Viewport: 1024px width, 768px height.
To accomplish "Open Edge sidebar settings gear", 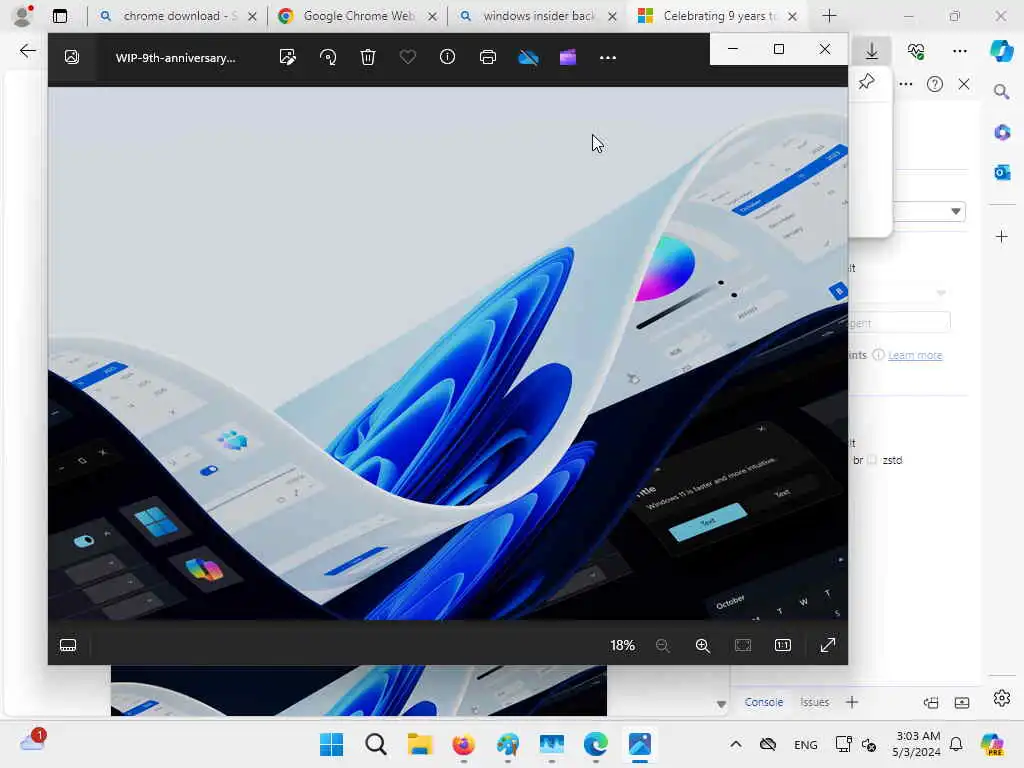I will [1002, 698].
